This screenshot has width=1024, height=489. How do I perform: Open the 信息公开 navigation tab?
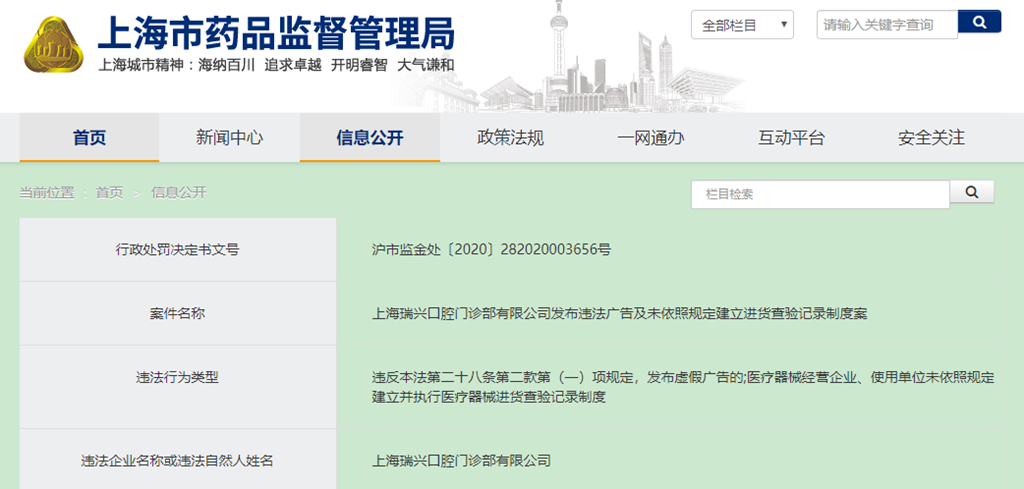(x=370, y=138)
